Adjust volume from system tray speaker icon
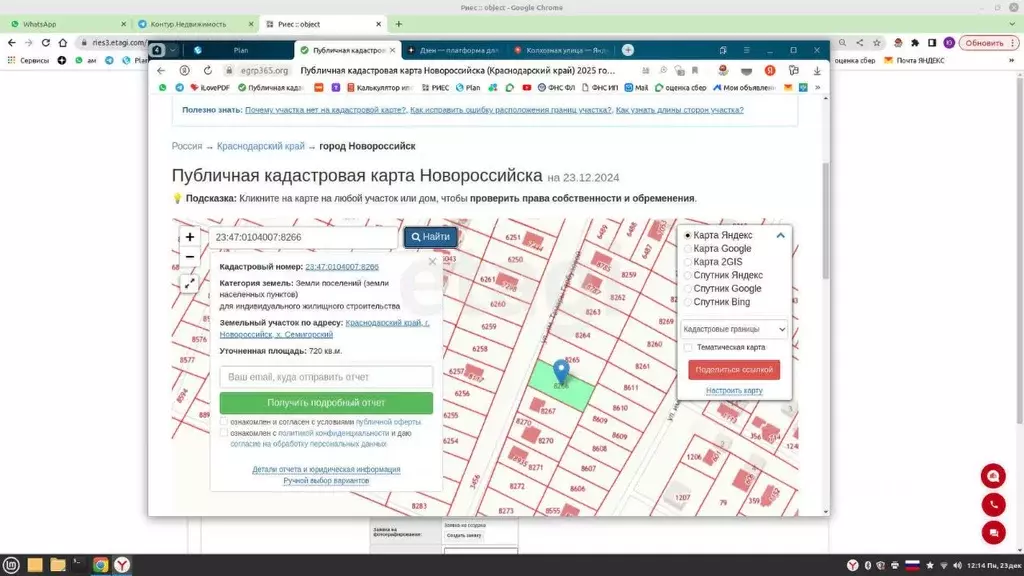The image size is (1024, 576). [957, 566]
